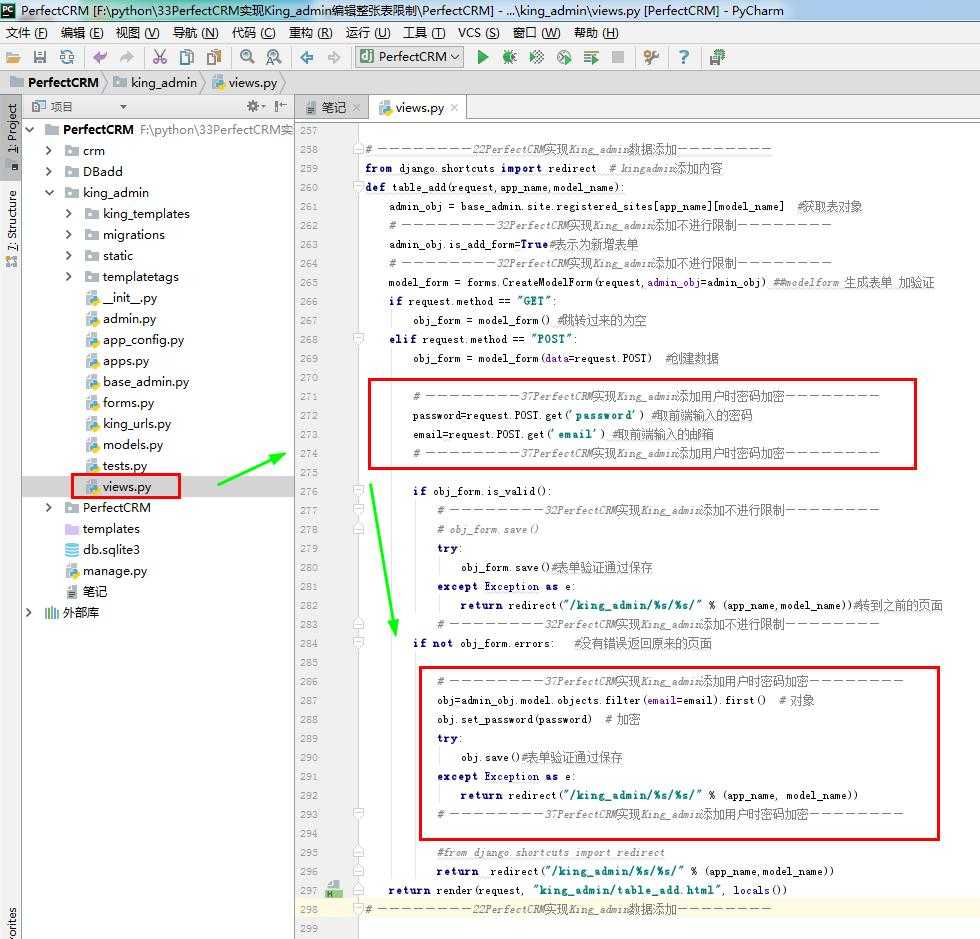Click the concurrency diagram run icon

click(591, 58)
